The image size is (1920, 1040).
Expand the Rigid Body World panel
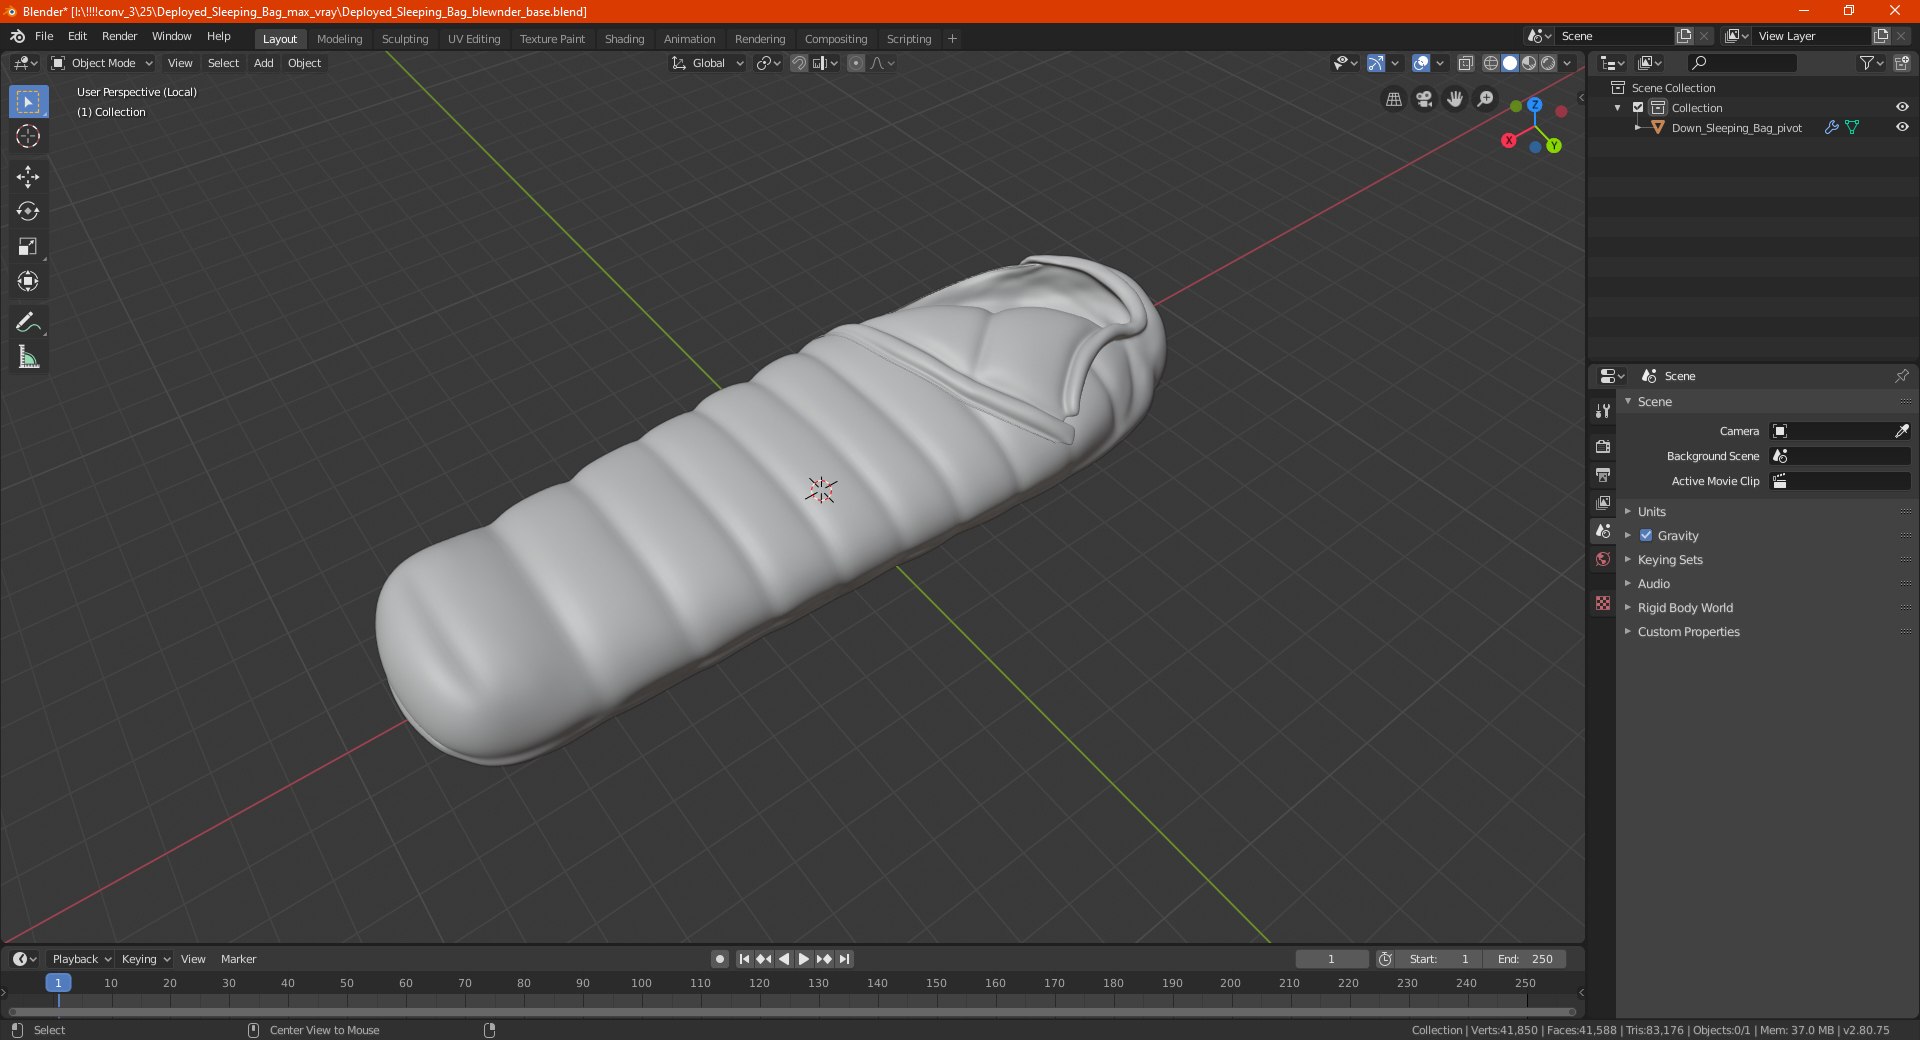(1685, 608)
